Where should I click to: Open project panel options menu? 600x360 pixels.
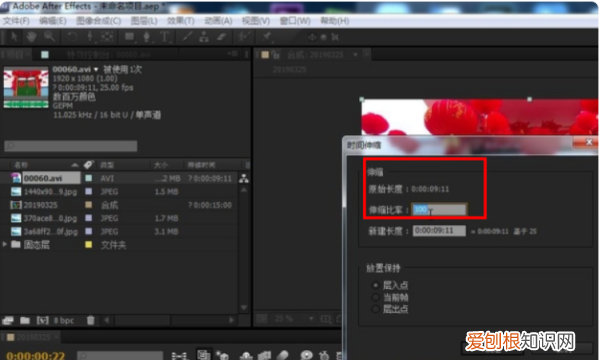(x=232, y=54)
